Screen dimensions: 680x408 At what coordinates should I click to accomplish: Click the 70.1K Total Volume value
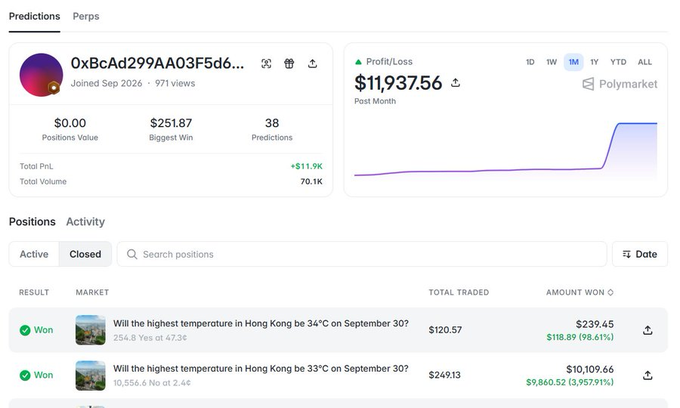(x=311, y=181)
